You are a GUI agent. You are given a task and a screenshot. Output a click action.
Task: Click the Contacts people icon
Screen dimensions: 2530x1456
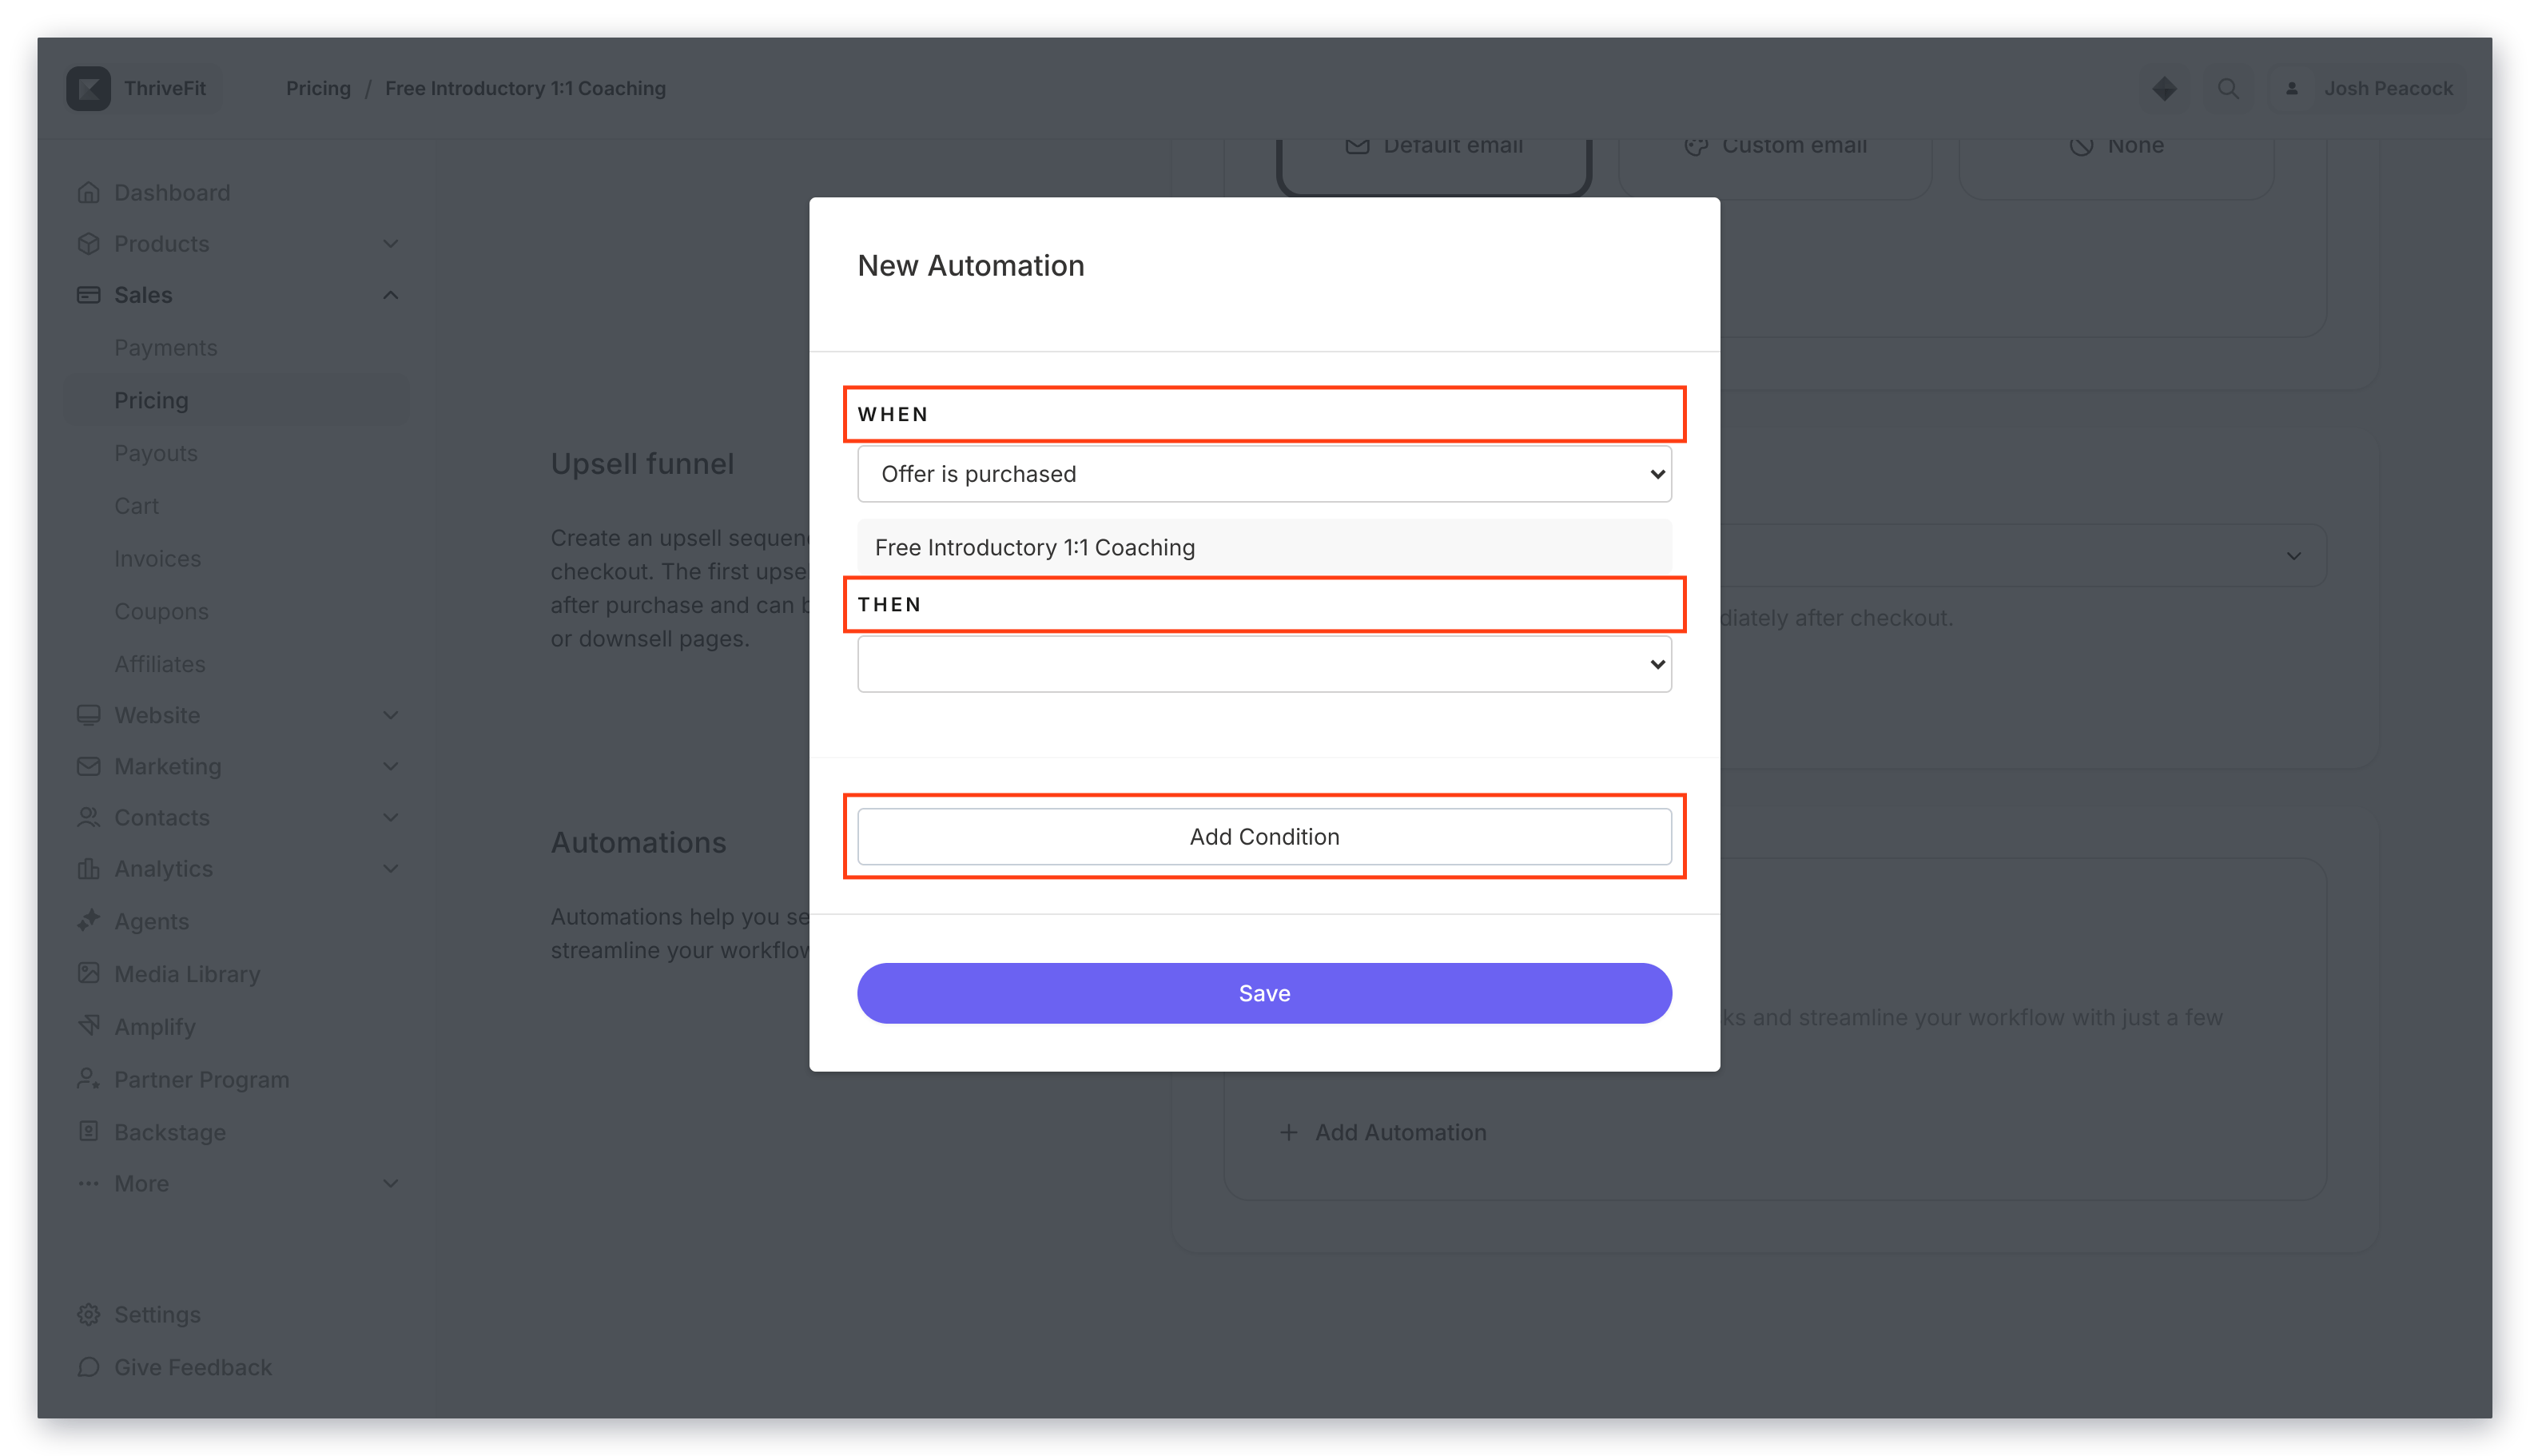click(x=88, y=817)
